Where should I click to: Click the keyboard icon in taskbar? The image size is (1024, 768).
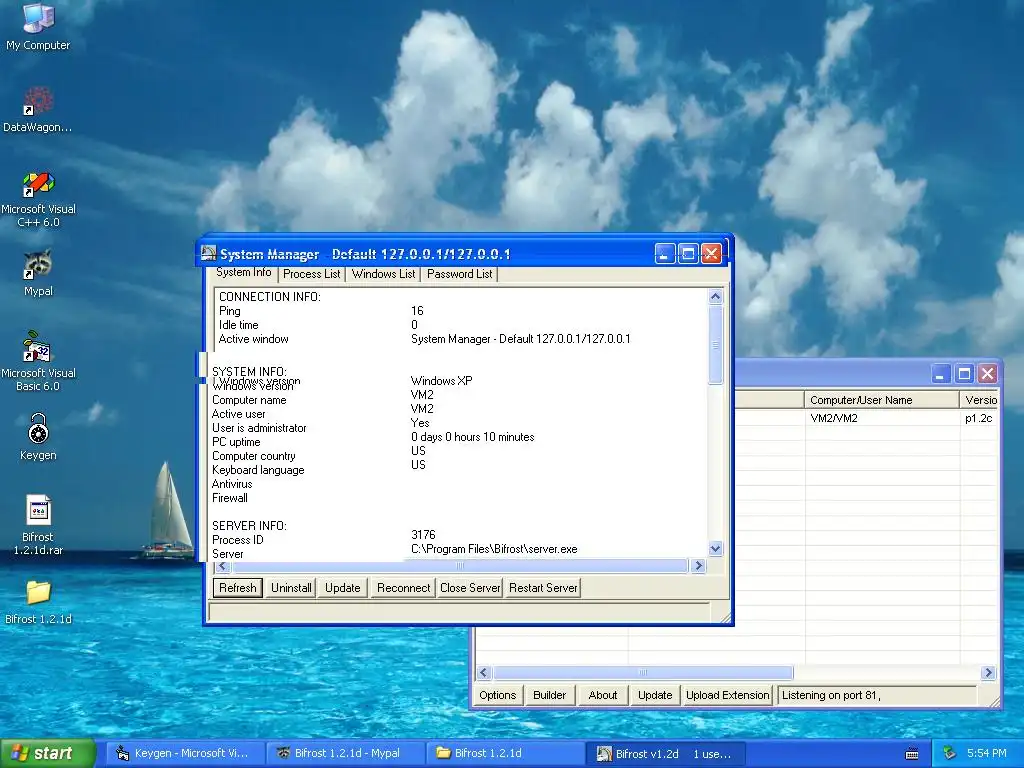pos(912,754)
